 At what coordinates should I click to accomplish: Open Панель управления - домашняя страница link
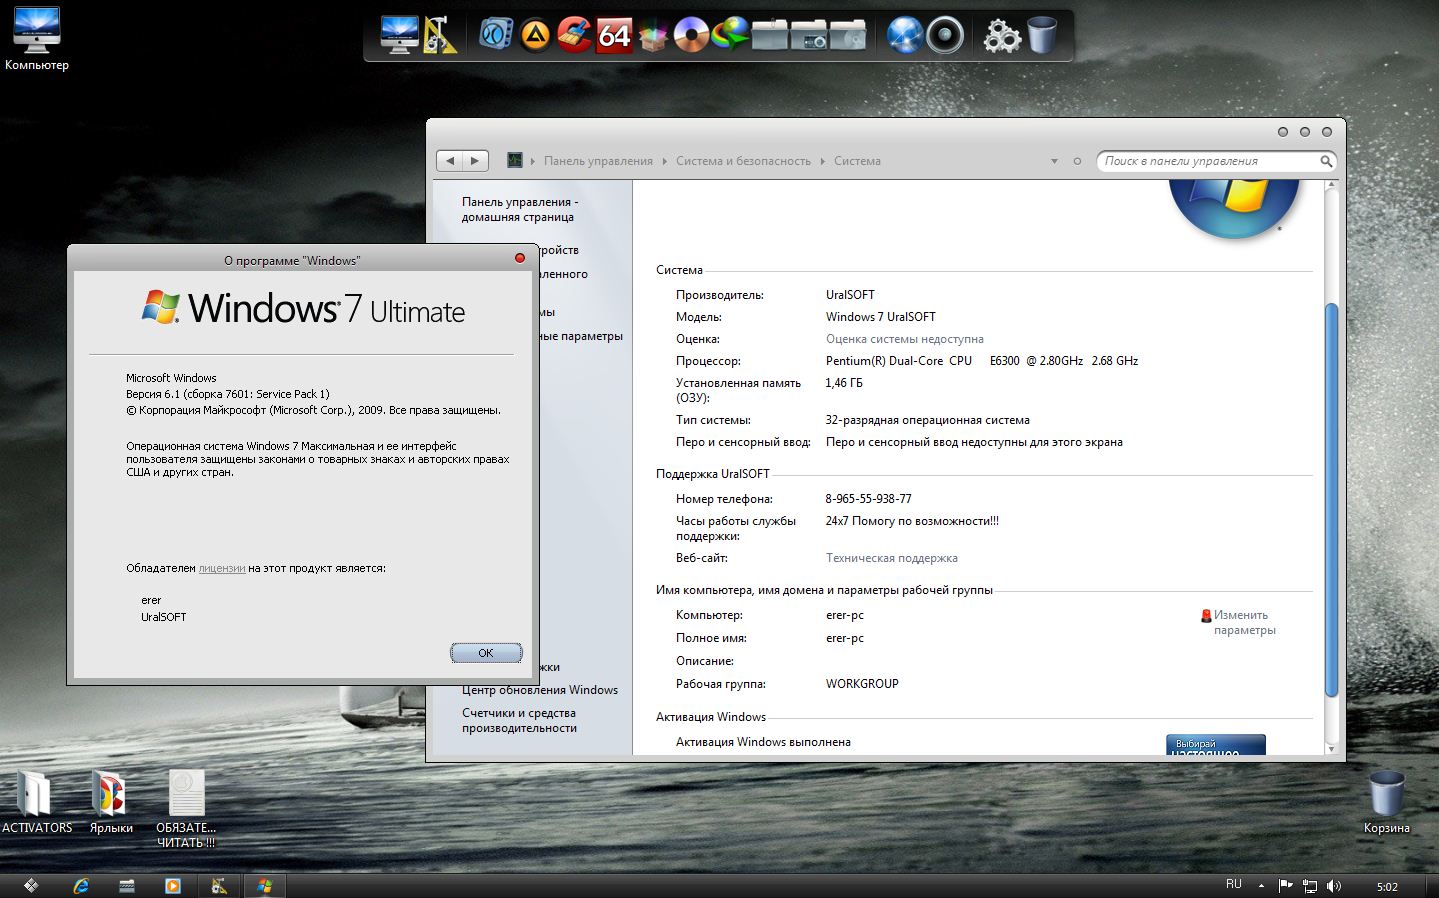pos(519,209)
